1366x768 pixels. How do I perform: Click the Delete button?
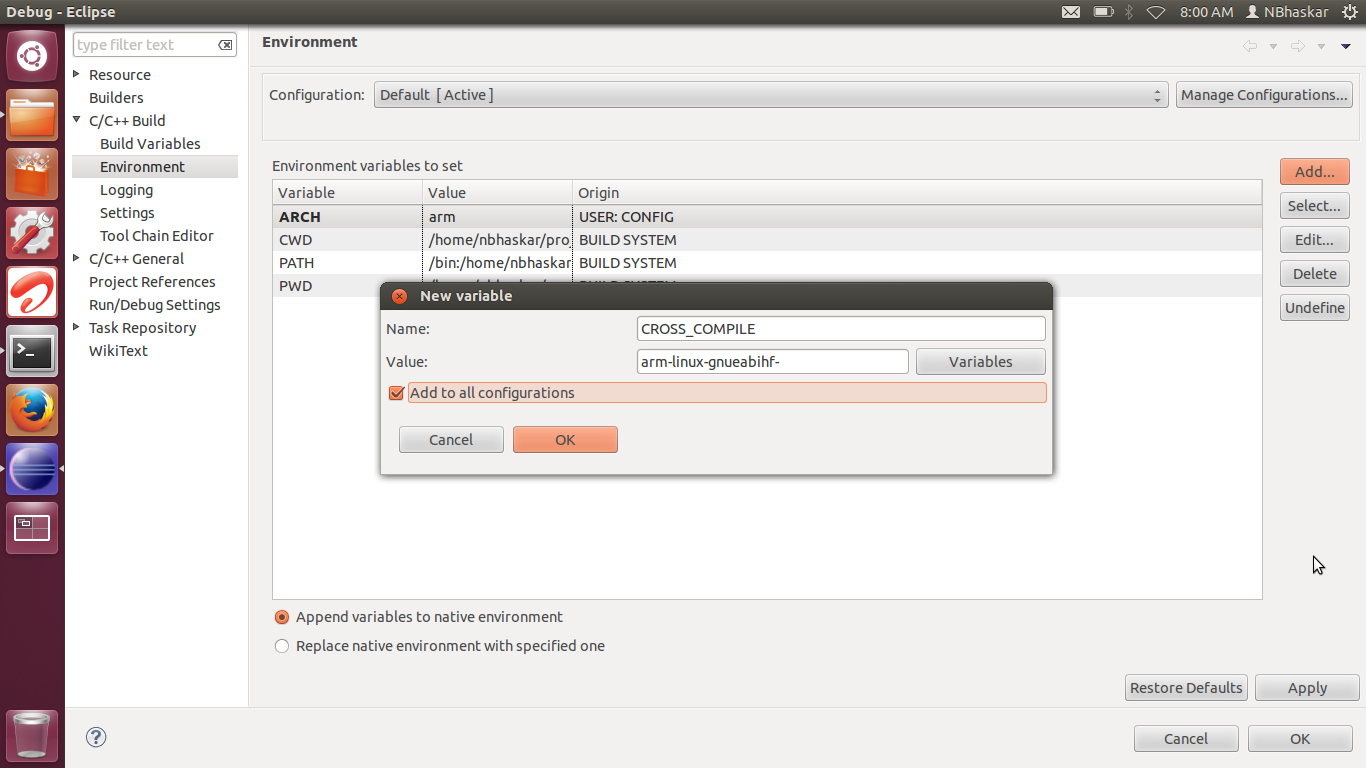pyautogui.click(x=1315, y=274)
